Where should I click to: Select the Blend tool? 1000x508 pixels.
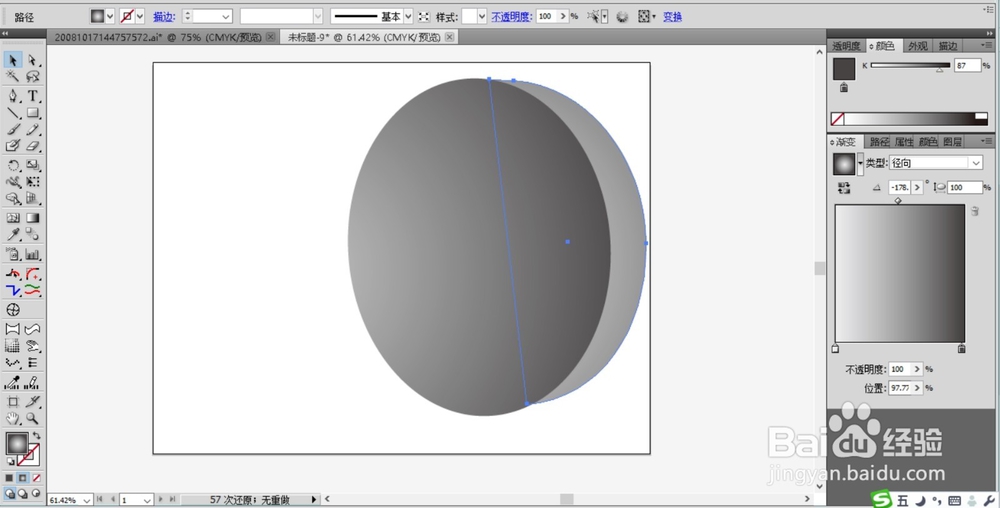click(33, 235)
